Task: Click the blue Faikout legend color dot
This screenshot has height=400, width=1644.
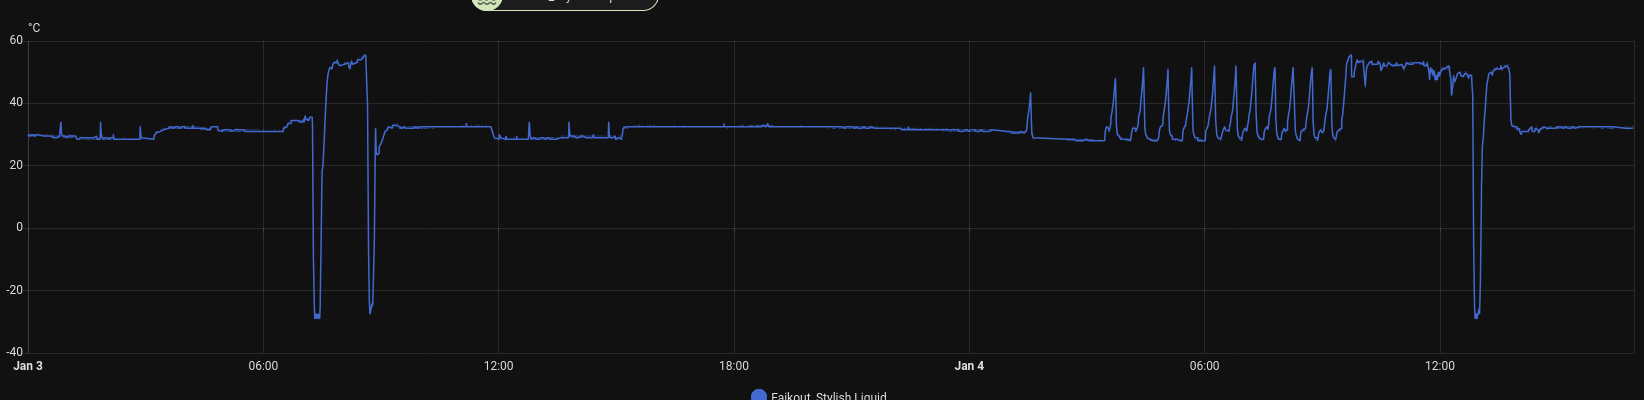Action: point(758,396)
